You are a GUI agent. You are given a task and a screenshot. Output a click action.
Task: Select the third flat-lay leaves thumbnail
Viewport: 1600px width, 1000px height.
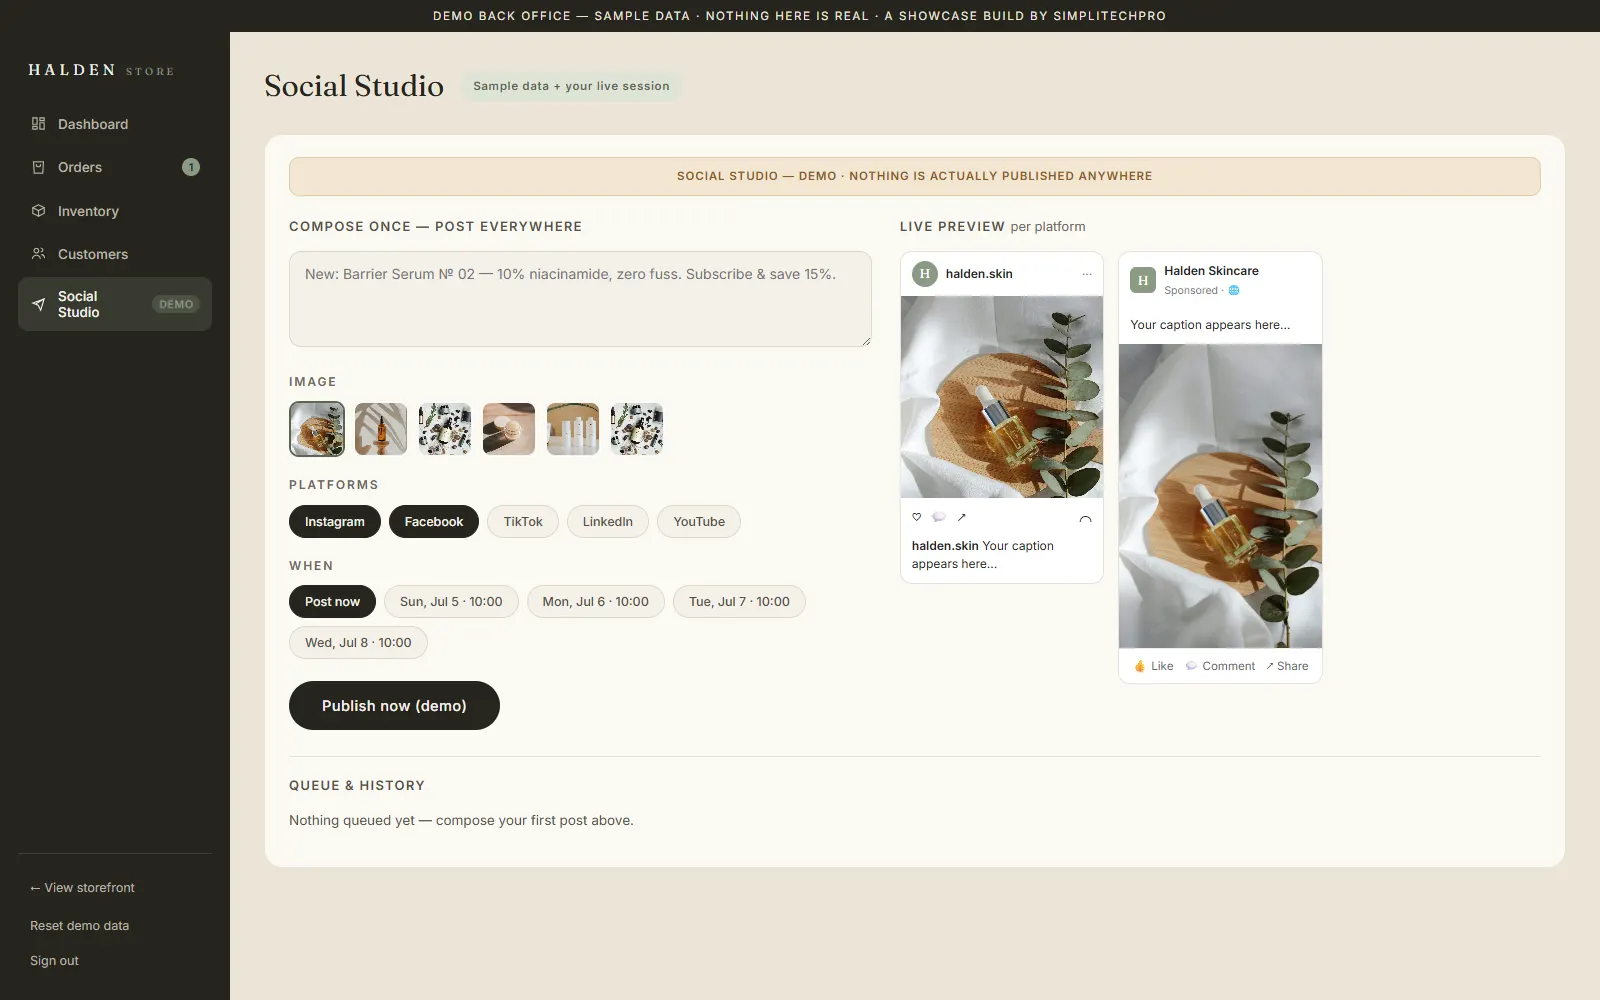(445, 429)
